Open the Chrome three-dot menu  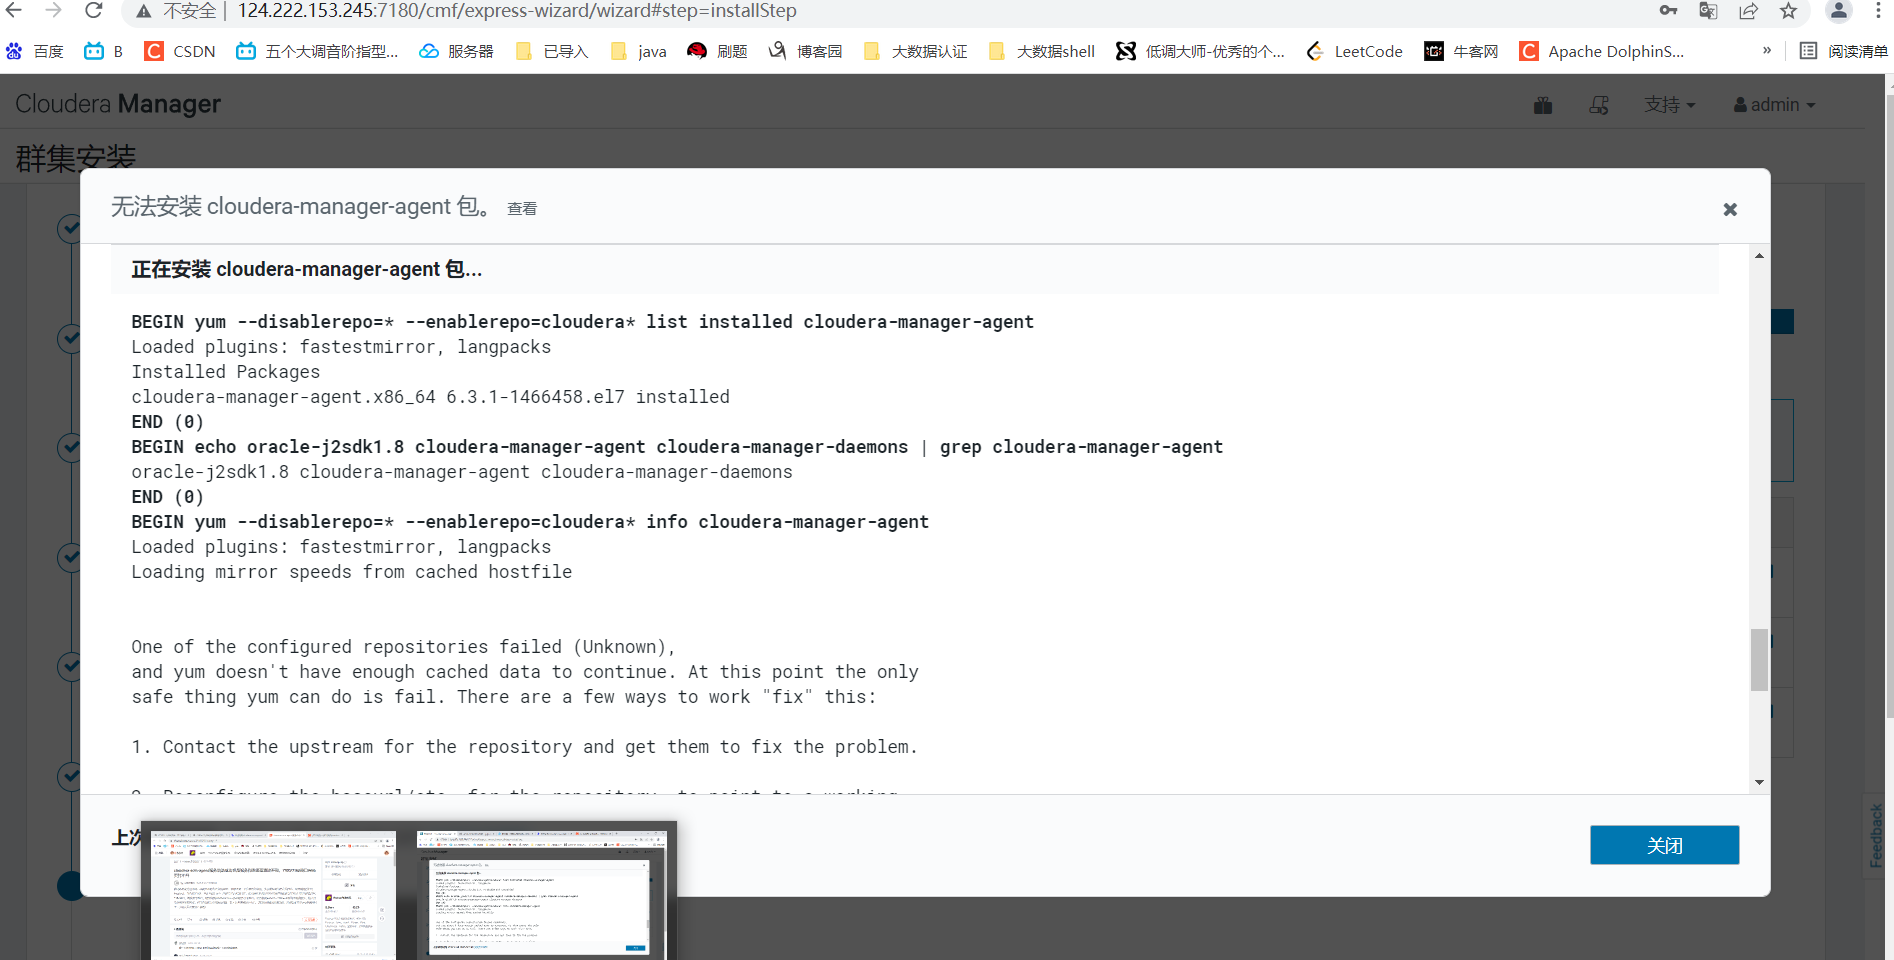click(1878, 11)
